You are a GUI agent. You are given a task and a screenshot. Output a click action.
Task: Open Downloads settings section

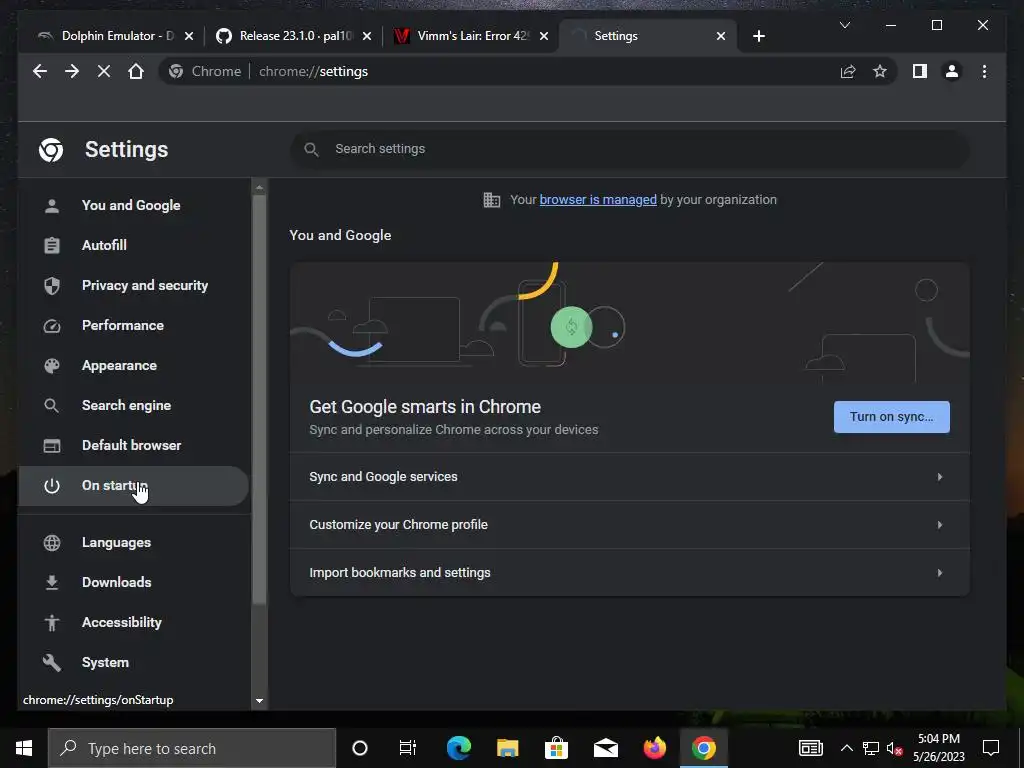(x=133, y=582)
